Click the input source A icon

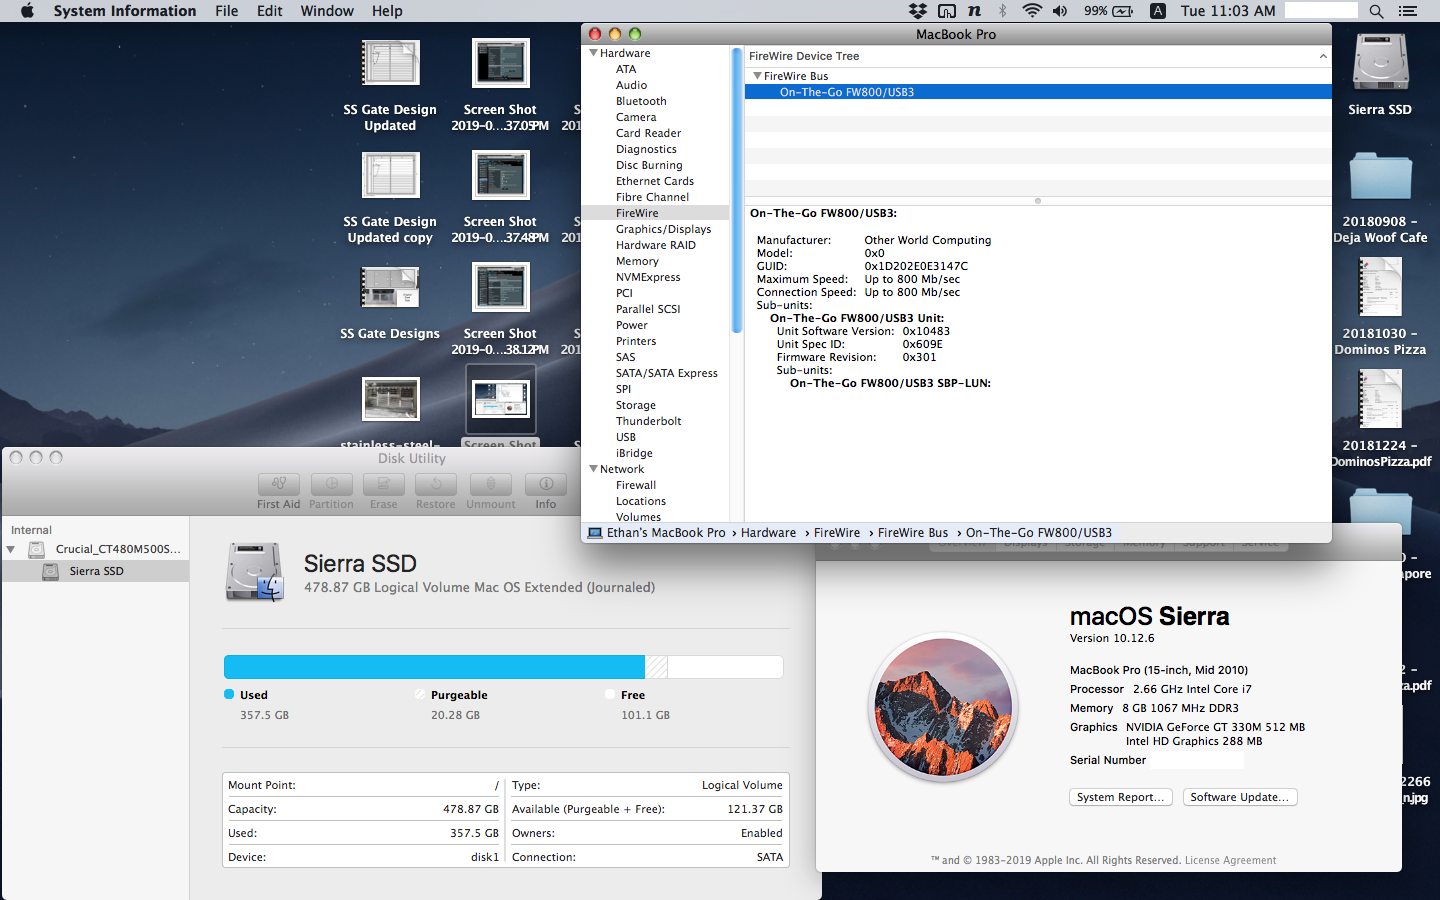click(1157, 11)
